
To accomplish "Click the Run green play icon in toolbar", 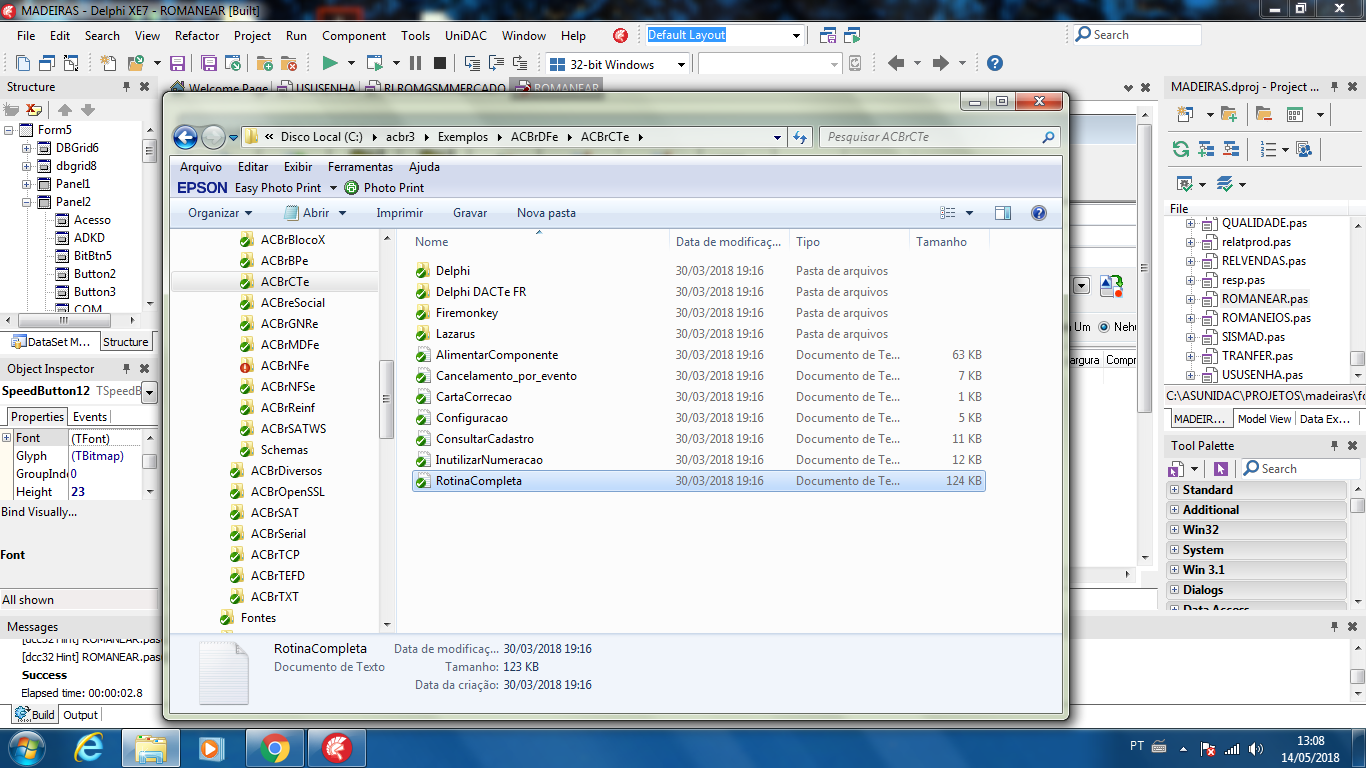I will click(x=330, y=63).
